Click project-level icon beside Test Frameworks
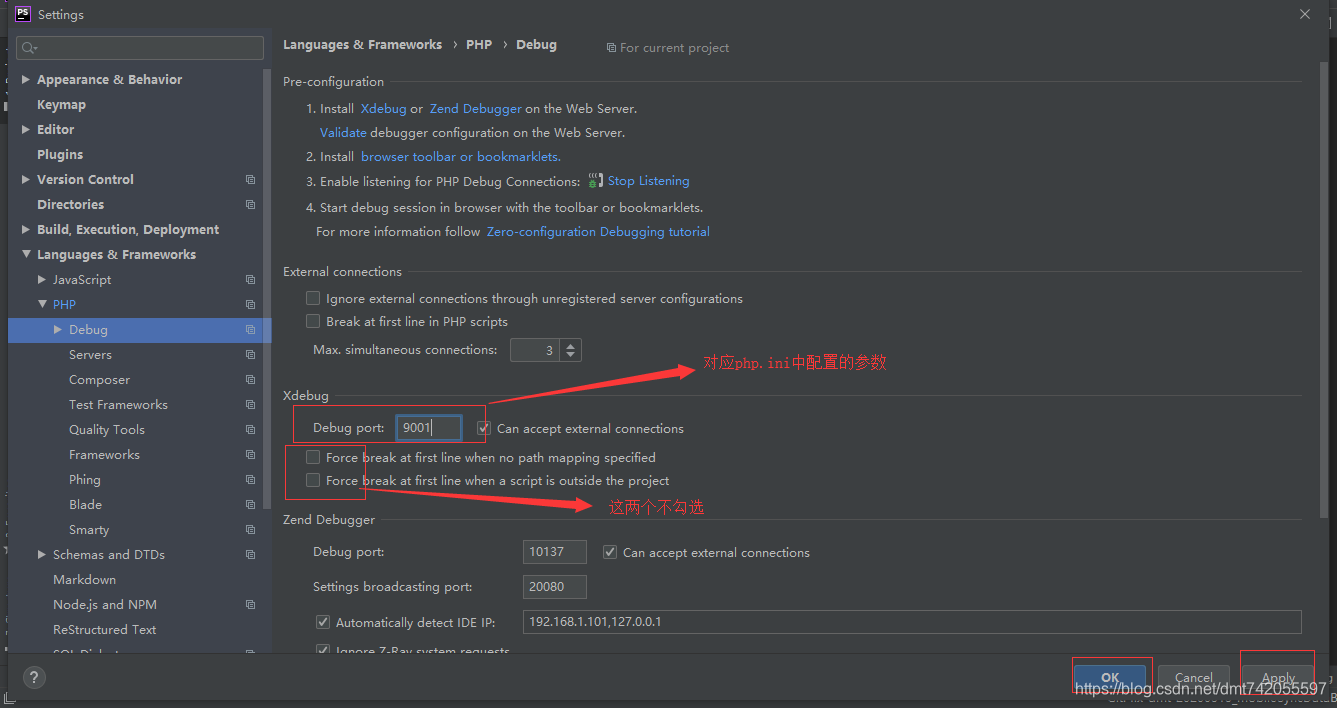Viewport: 1337px width, 708px height. (x=250, y=405)
